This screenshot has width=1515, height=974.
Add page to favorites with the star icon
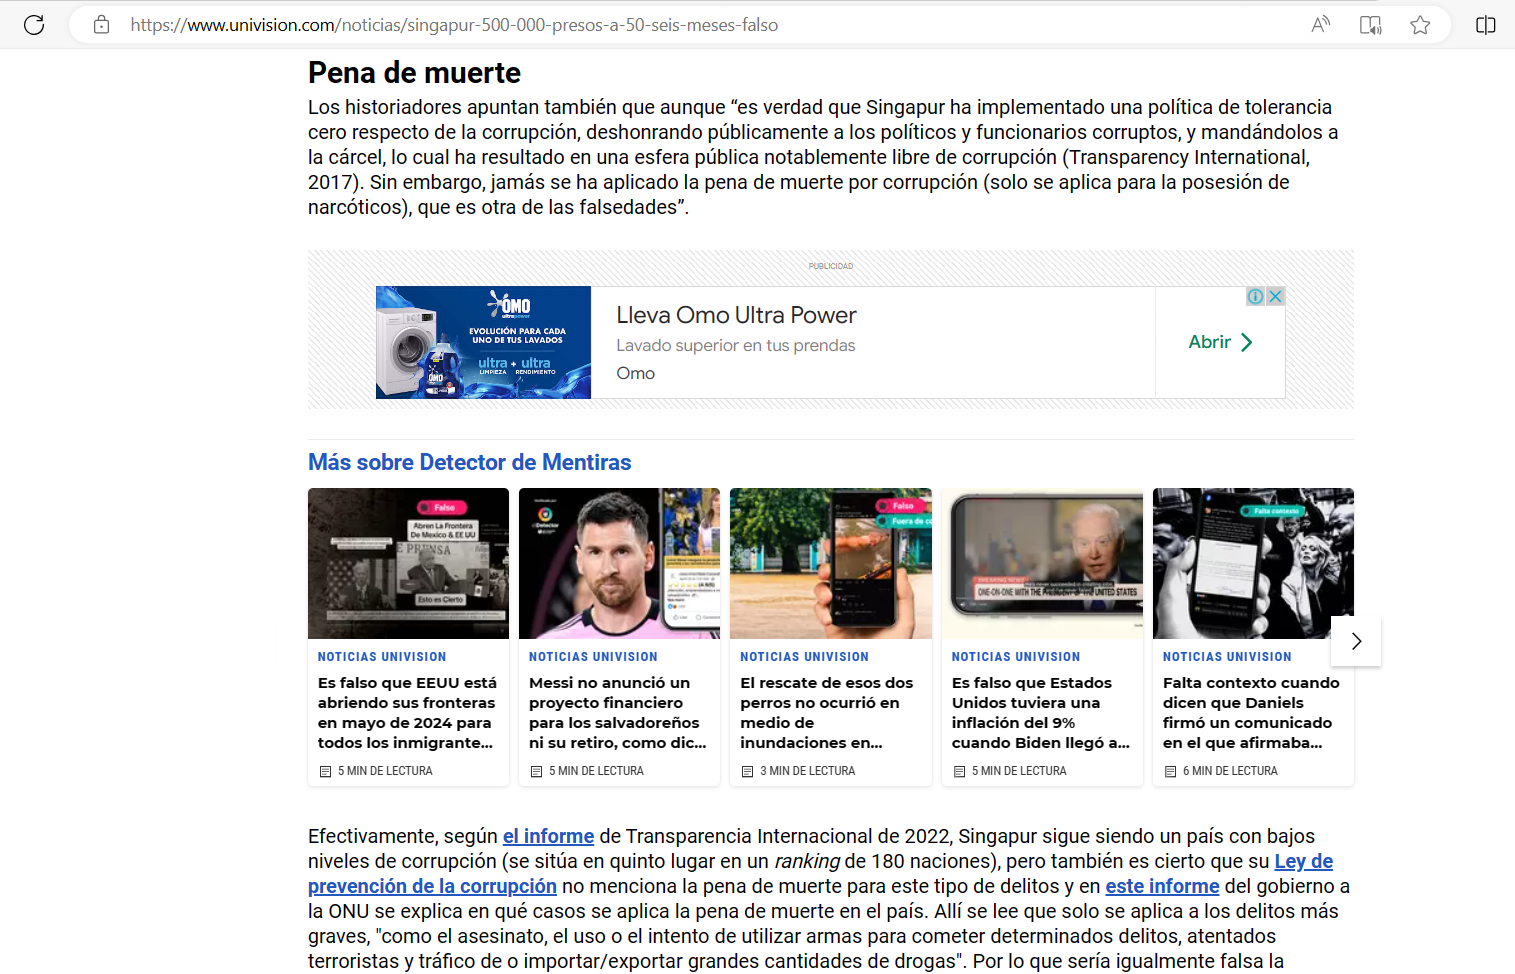[1420, 25]
